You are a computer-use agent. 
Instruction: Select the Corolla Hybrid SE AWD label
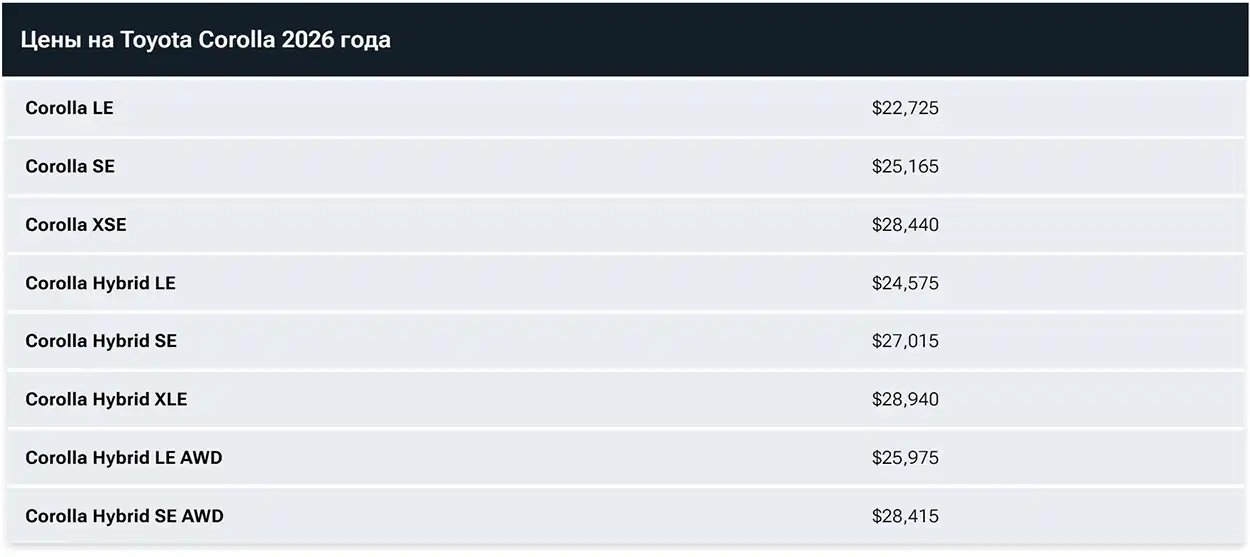point(124,516)
